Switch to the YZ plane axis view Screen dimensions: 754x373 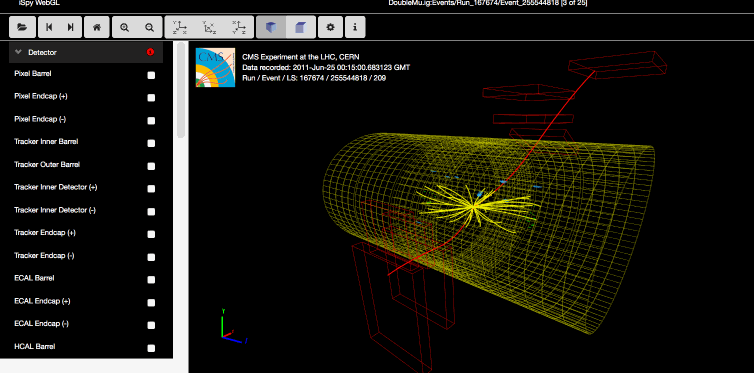point(209,27)
